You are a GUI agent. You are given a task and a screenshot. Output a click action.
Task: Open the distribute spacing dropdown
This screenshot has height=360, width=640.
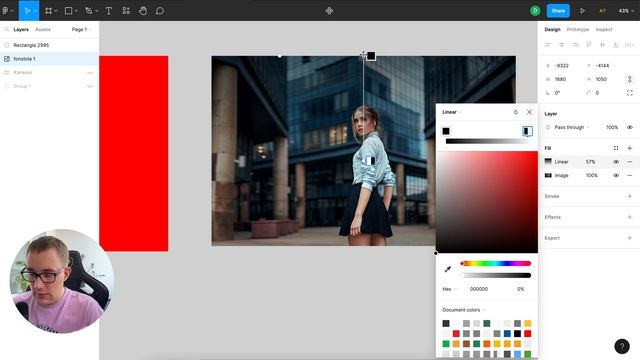(x=630, y=45)
